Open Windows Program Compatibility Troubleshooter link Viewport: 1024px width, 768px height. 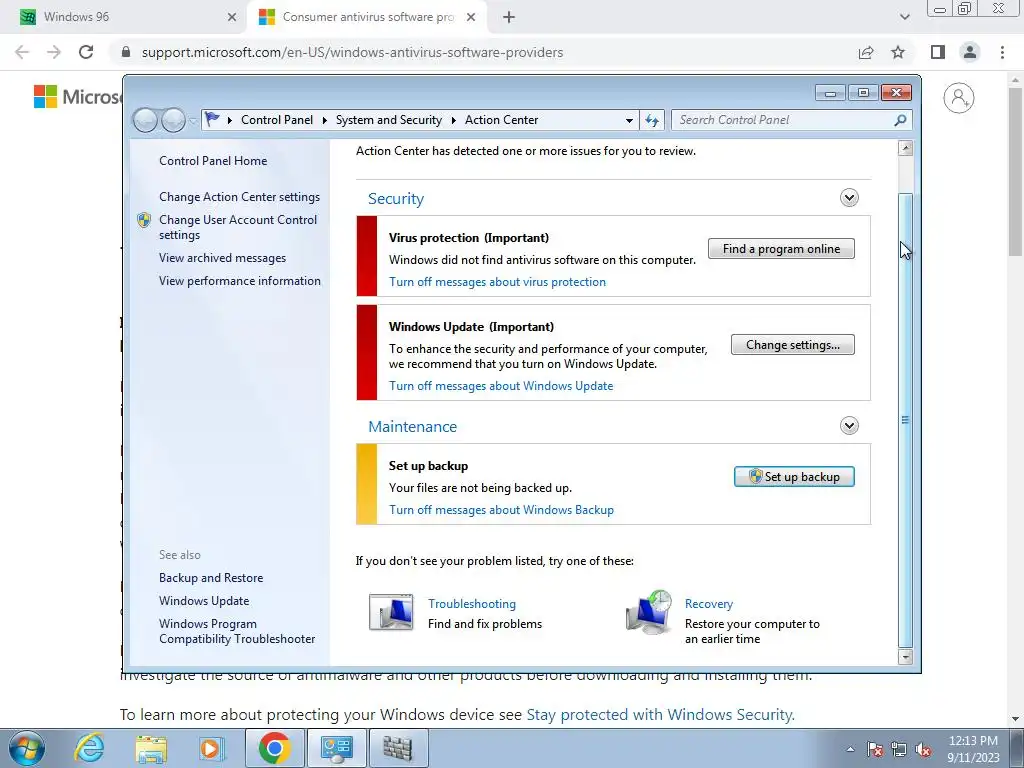point(237,632)
